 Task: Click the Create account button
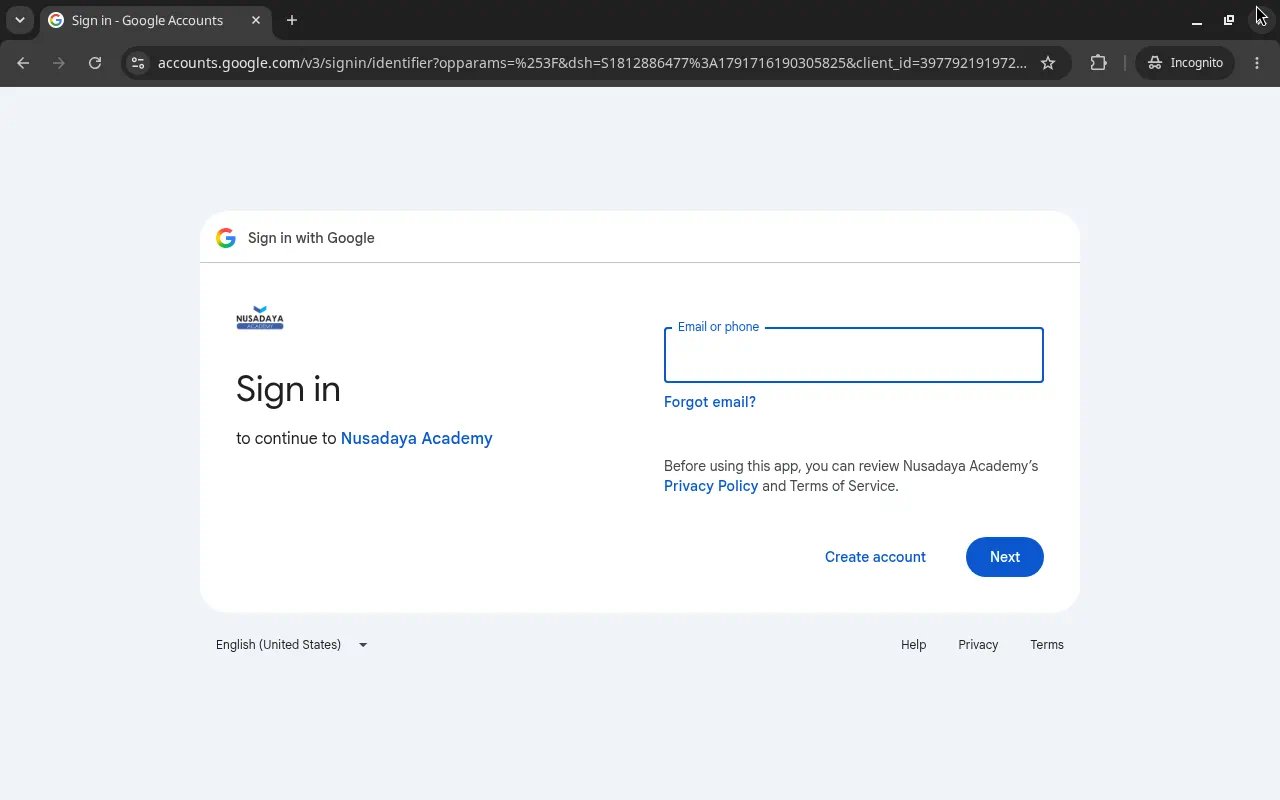point(875,557)
